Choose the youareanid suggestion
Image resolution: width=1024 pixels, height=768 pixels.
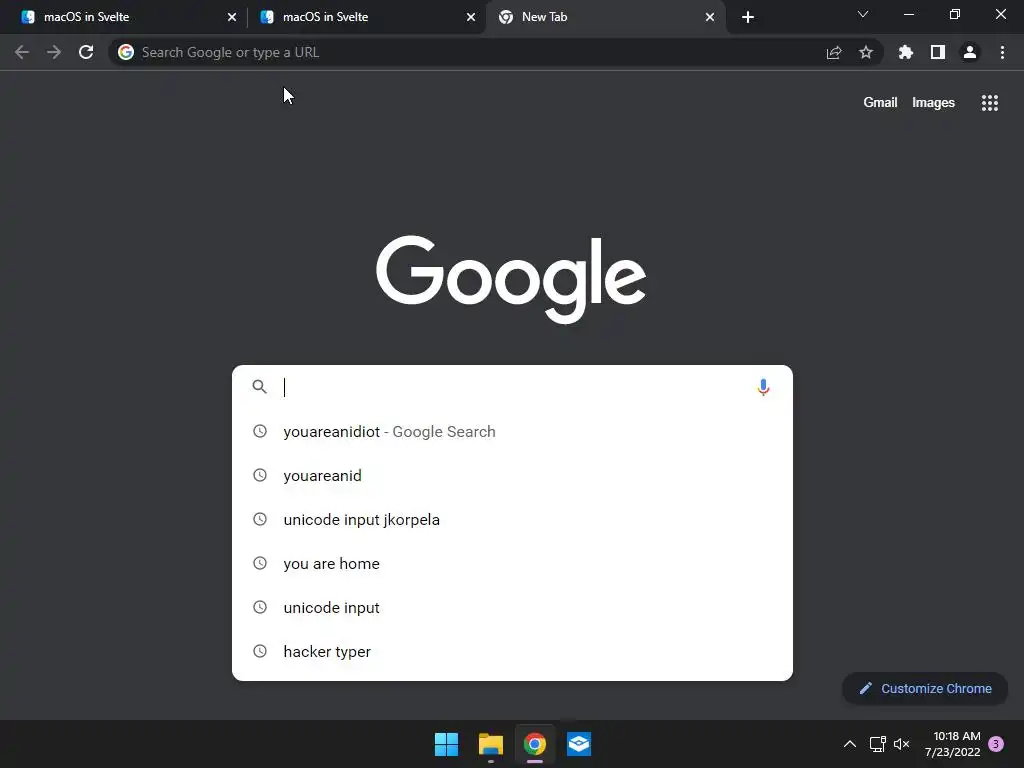pyautogui.click(x=513, y=475)
